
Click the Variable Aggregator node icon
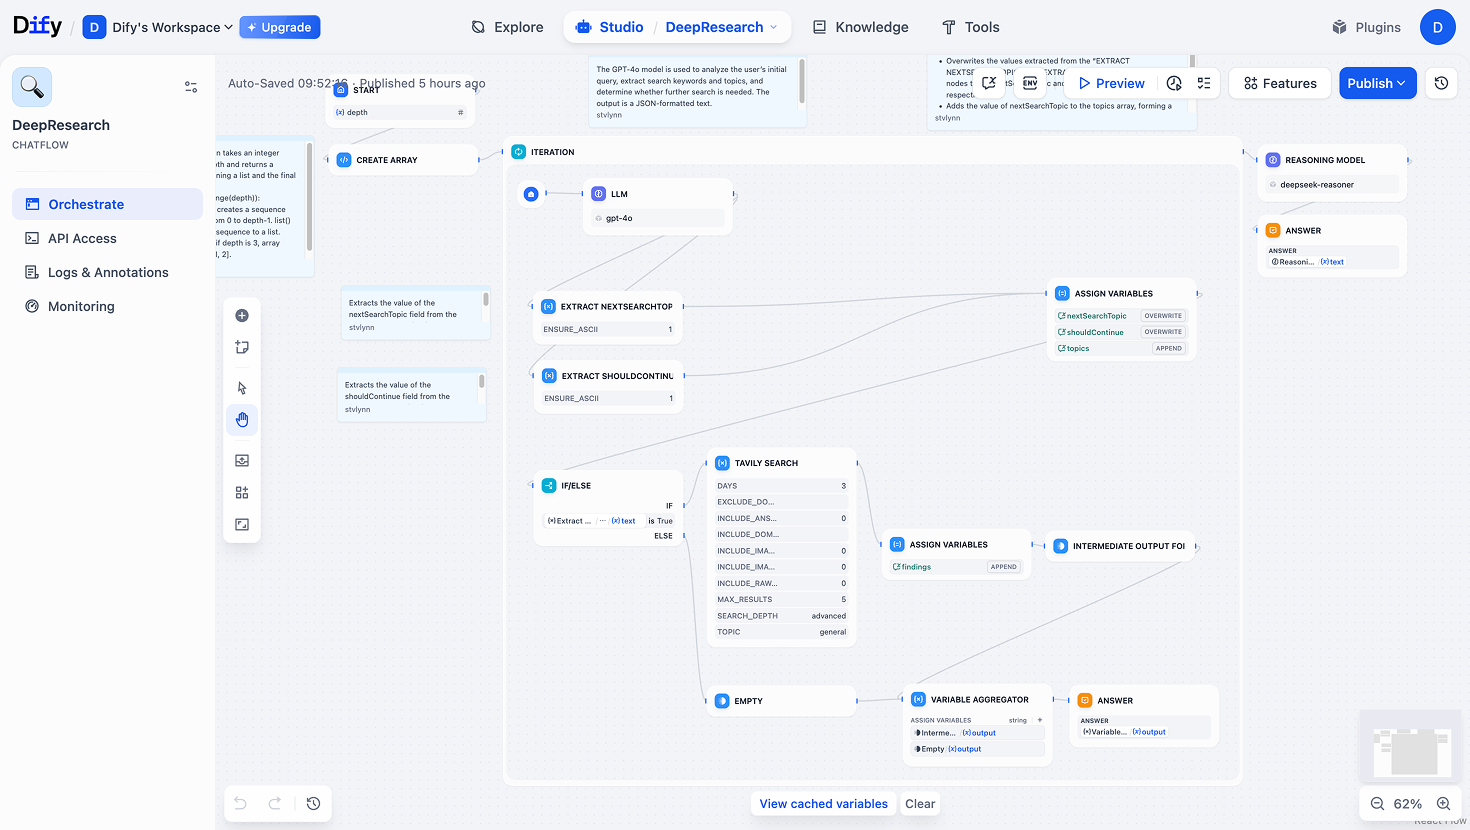(918, 699)
